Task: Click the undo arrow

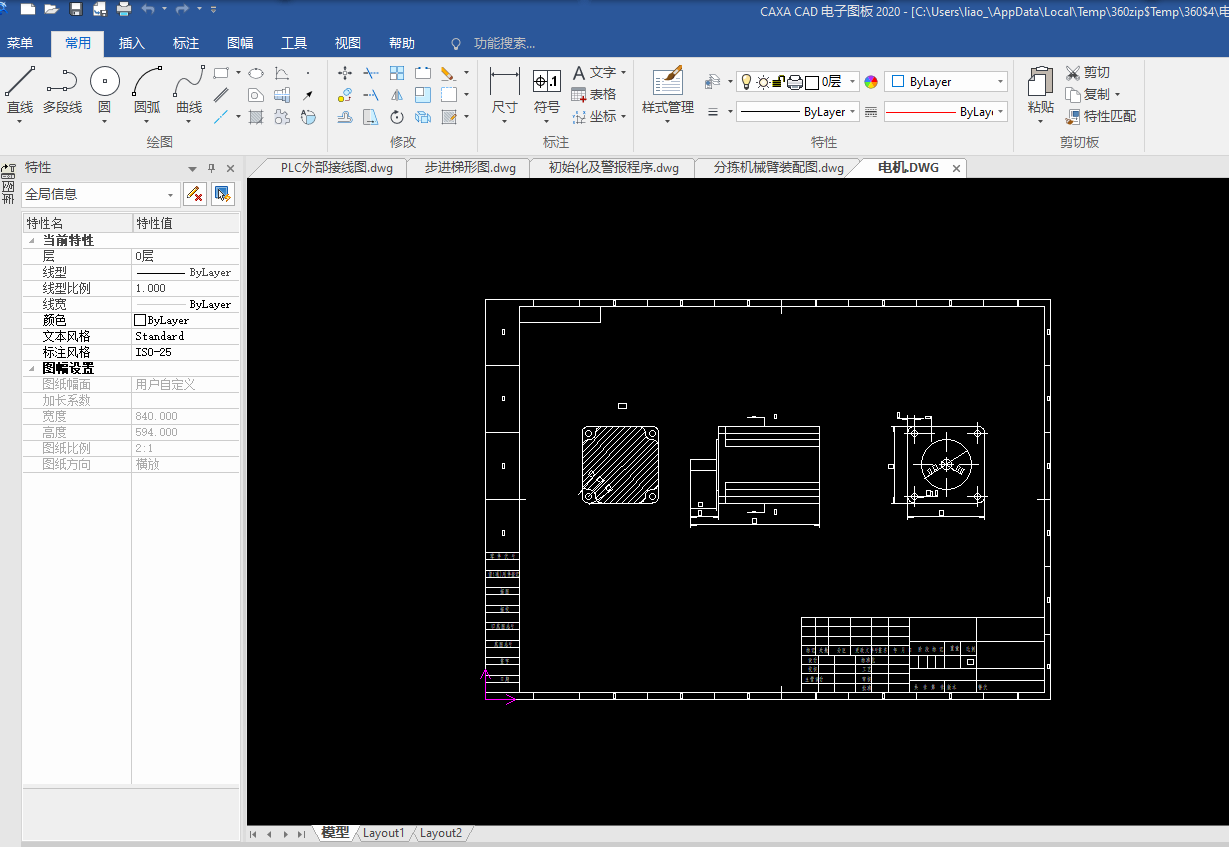Action: pos(148,9)
